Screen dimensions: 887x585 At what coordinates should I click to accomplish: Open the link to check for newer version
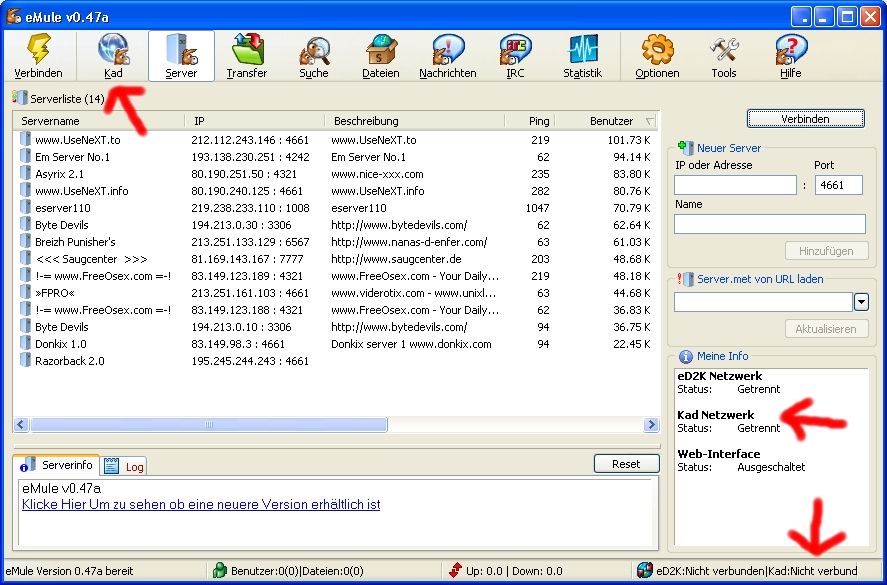(201, 504)
